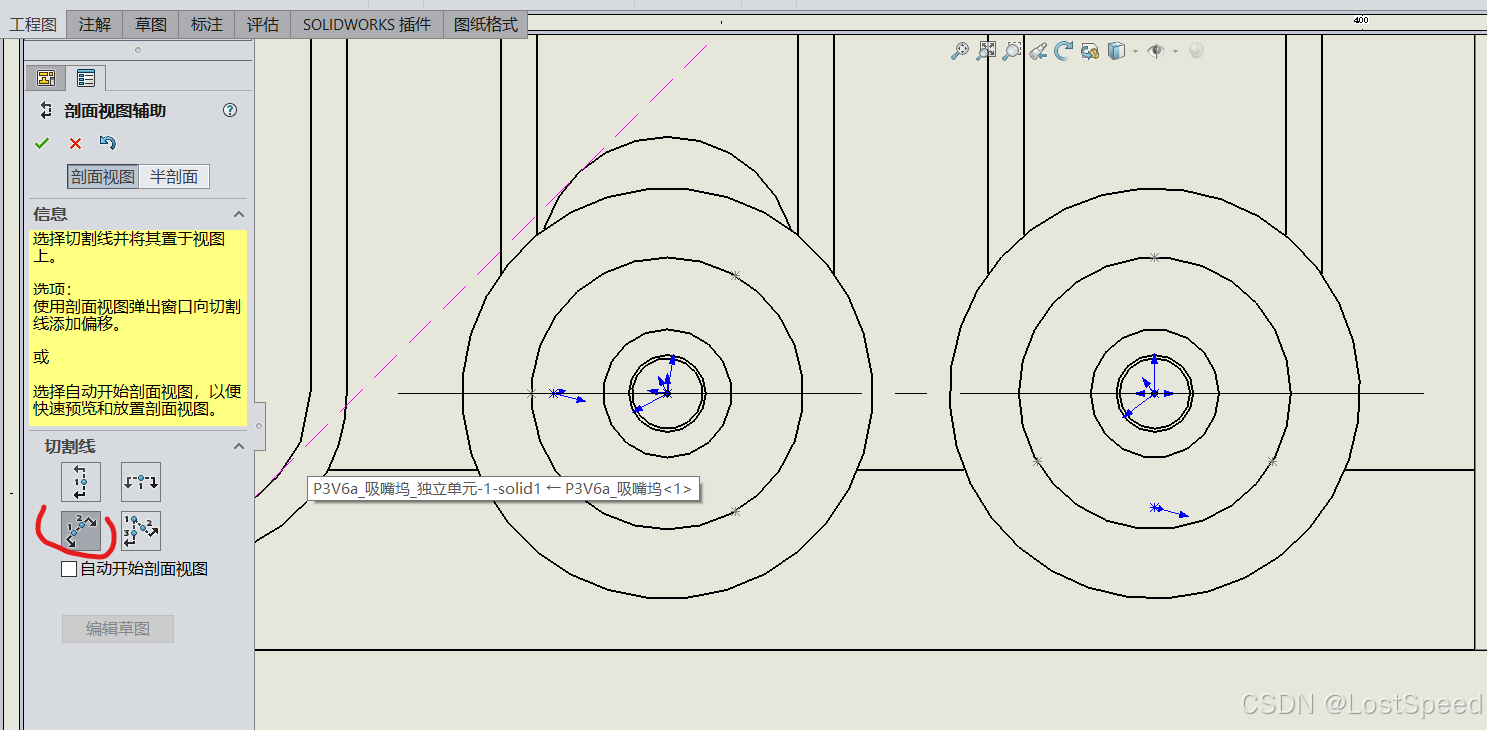Click the 编辑草图 button

118,629
